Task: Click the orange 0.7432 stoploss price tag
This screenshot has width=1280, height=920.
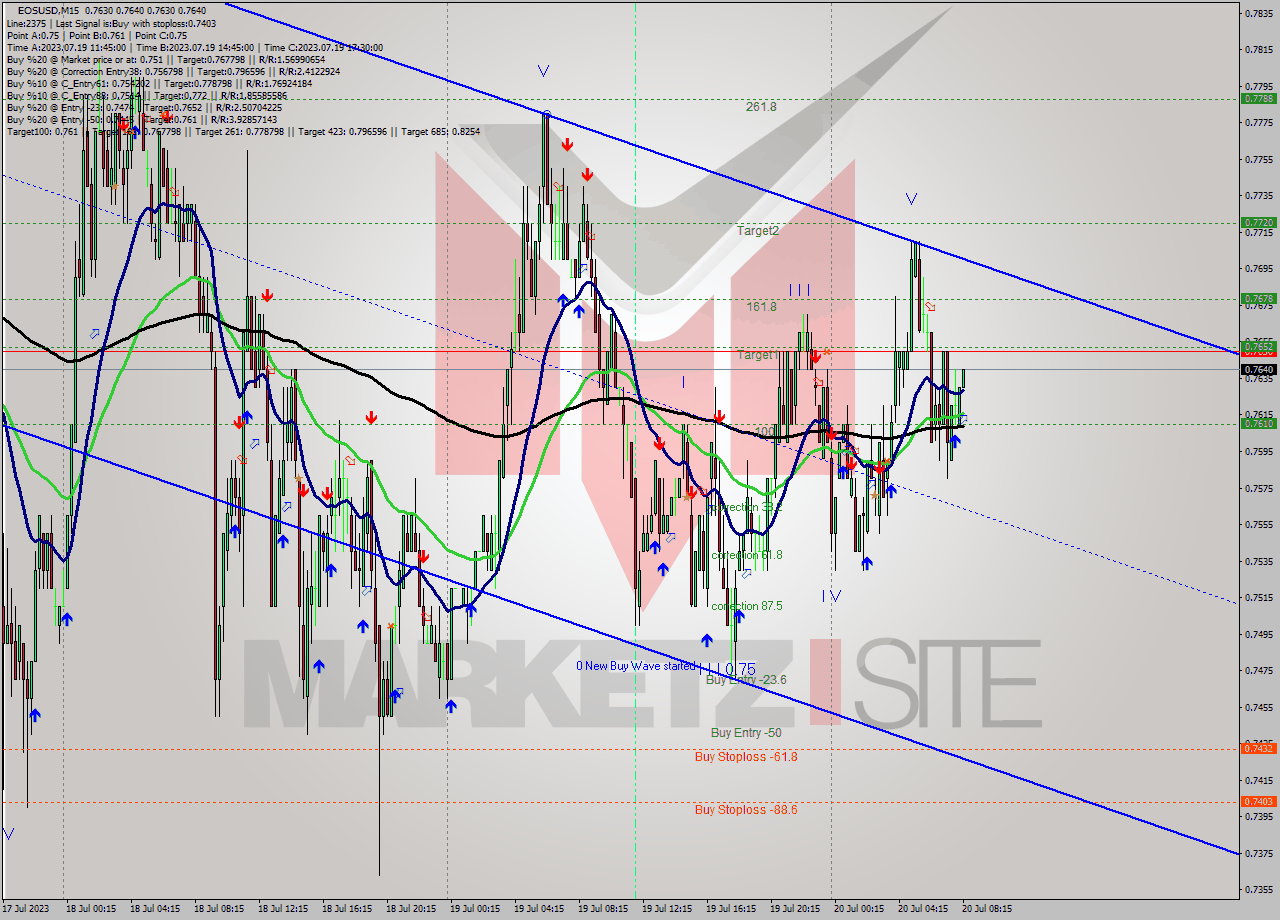Action: [x=1258, y=748]
